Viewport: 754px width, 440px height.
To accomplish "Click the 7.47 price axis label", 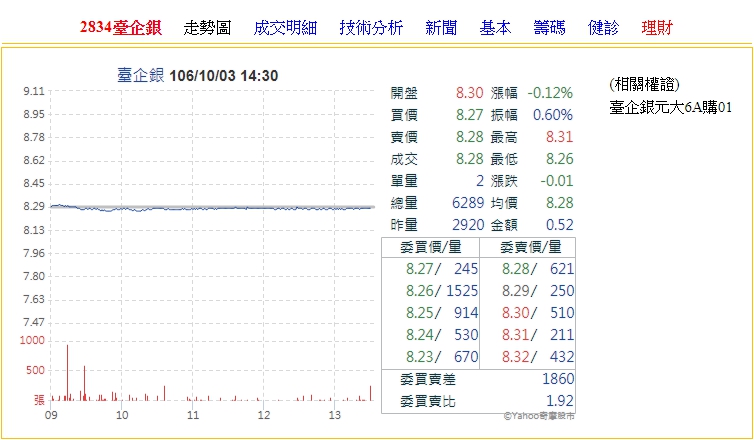I will (34, 322).
